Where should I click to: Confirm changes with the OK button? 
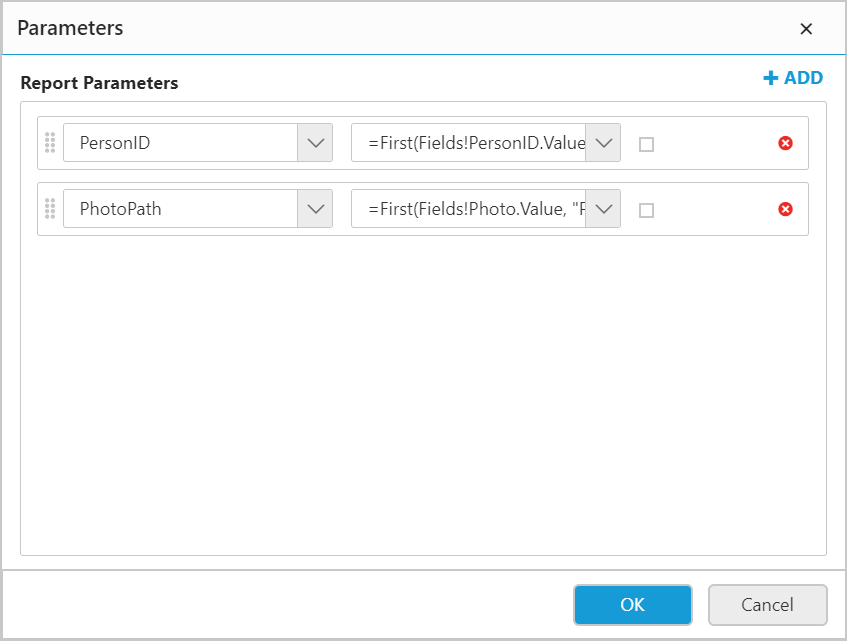632,604
